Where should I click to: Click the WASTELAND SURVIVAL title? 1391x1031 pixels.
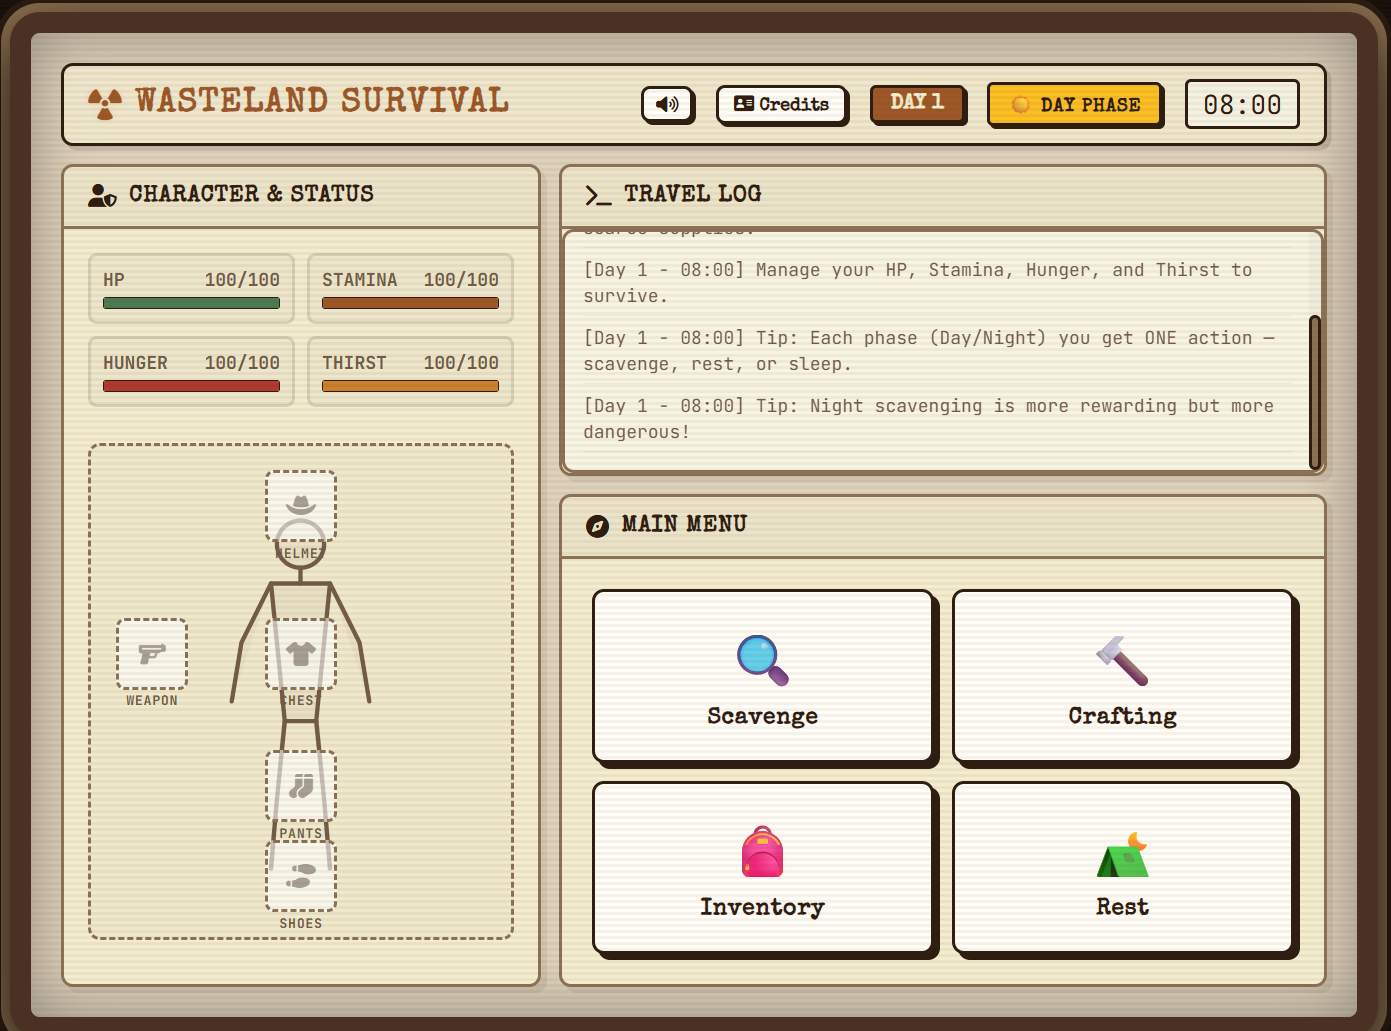pos(322,101)
